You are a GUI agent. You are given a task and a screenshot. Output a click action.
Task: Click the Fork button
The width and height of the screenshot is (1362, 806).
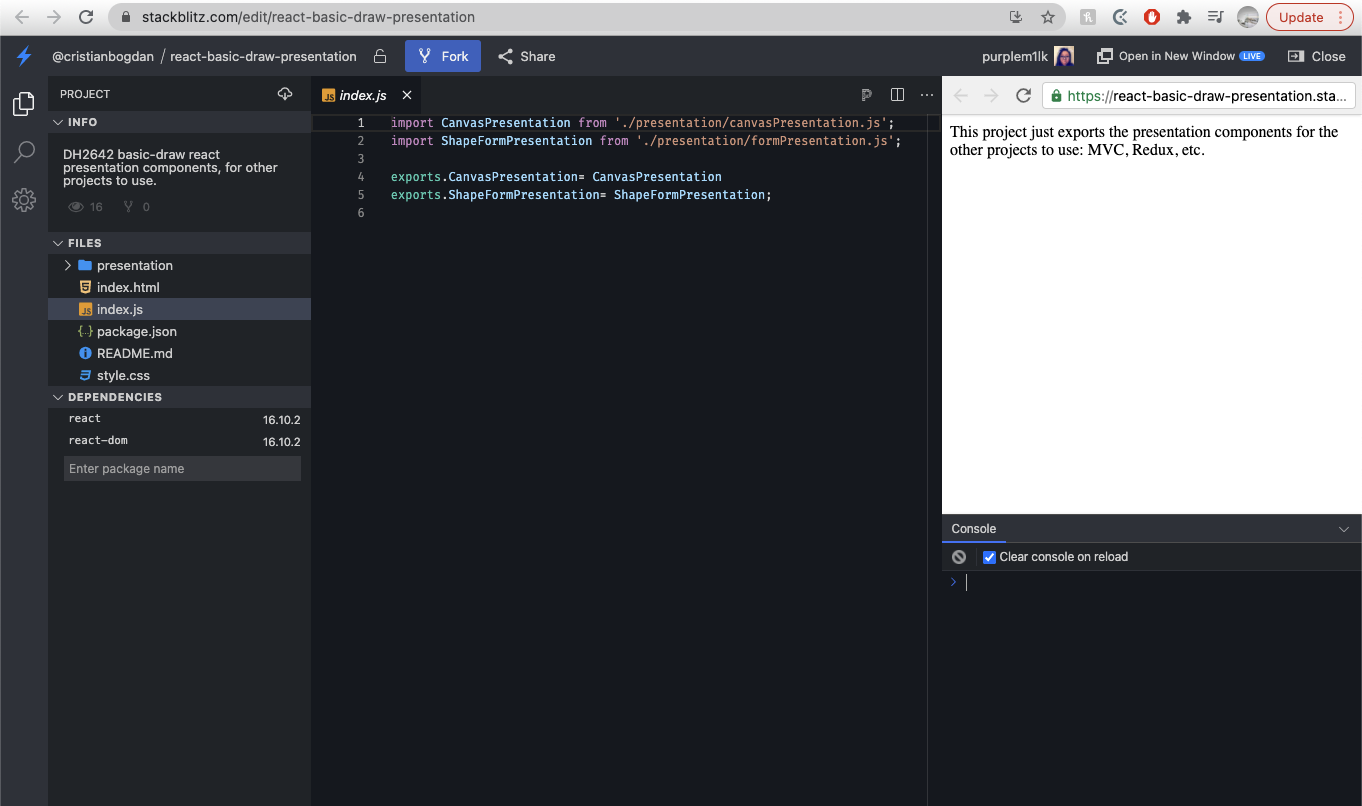(442, 56)
